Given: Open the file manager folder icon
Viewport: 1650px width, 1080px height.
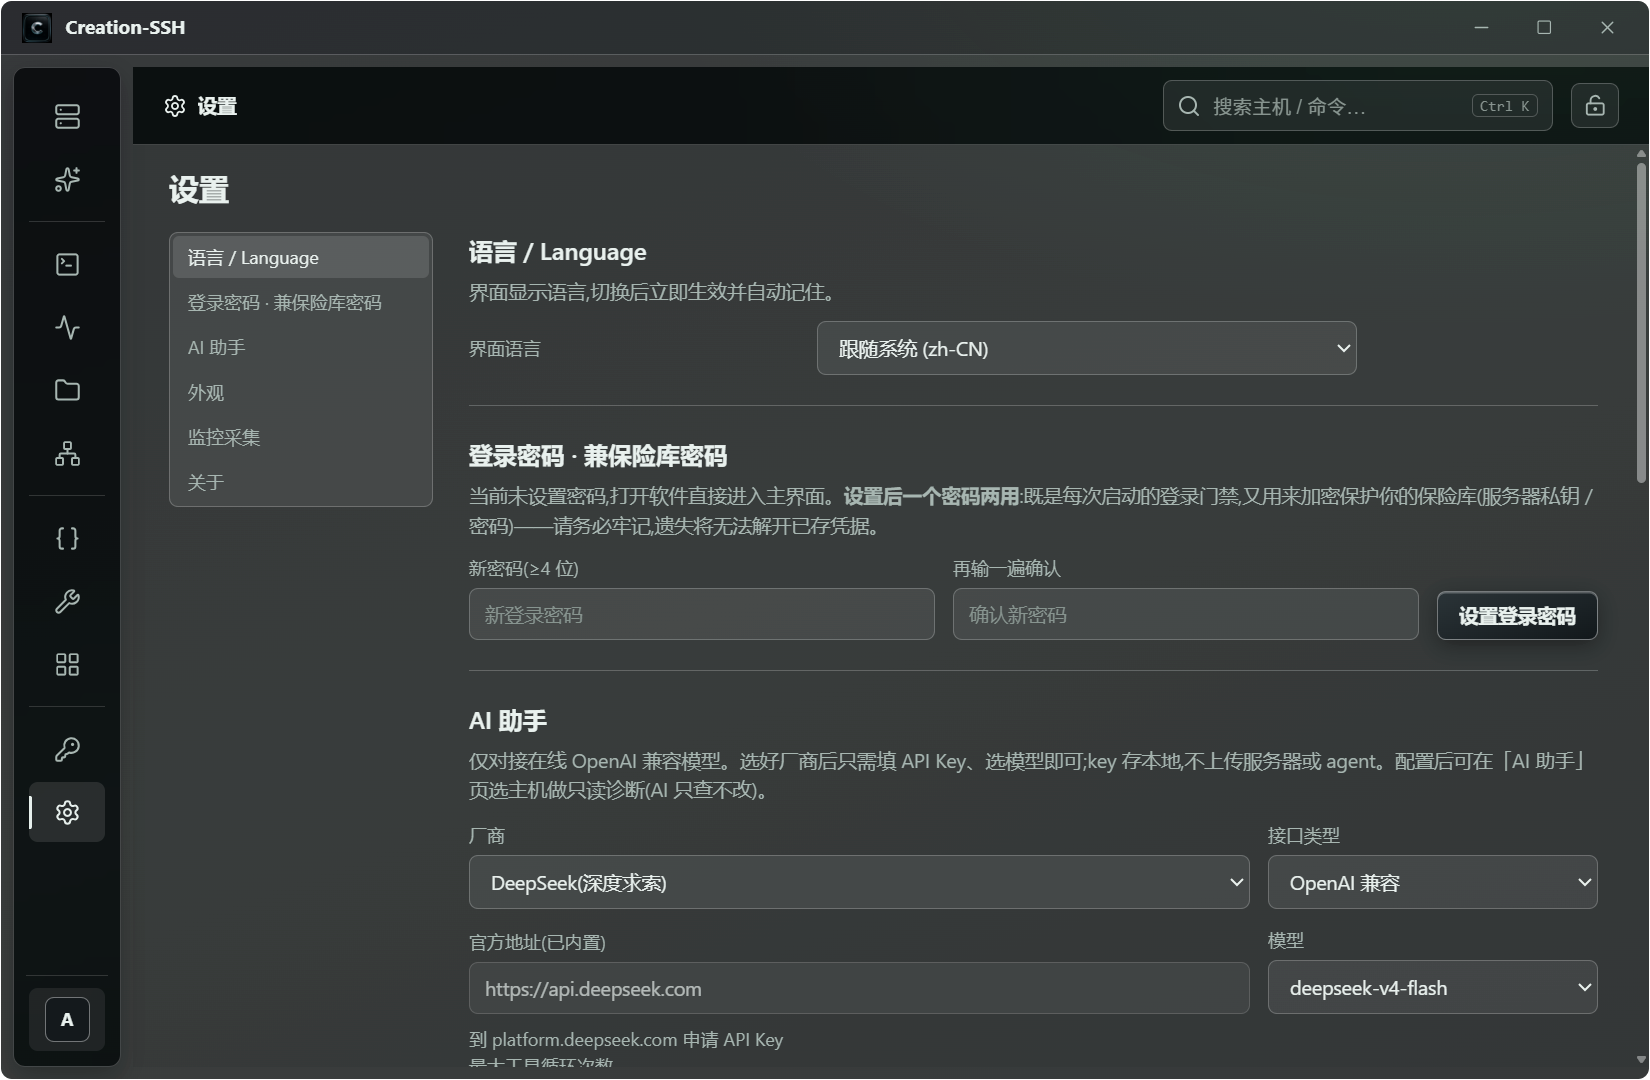Looking at the screenshot, I should (x=67, y=390).
